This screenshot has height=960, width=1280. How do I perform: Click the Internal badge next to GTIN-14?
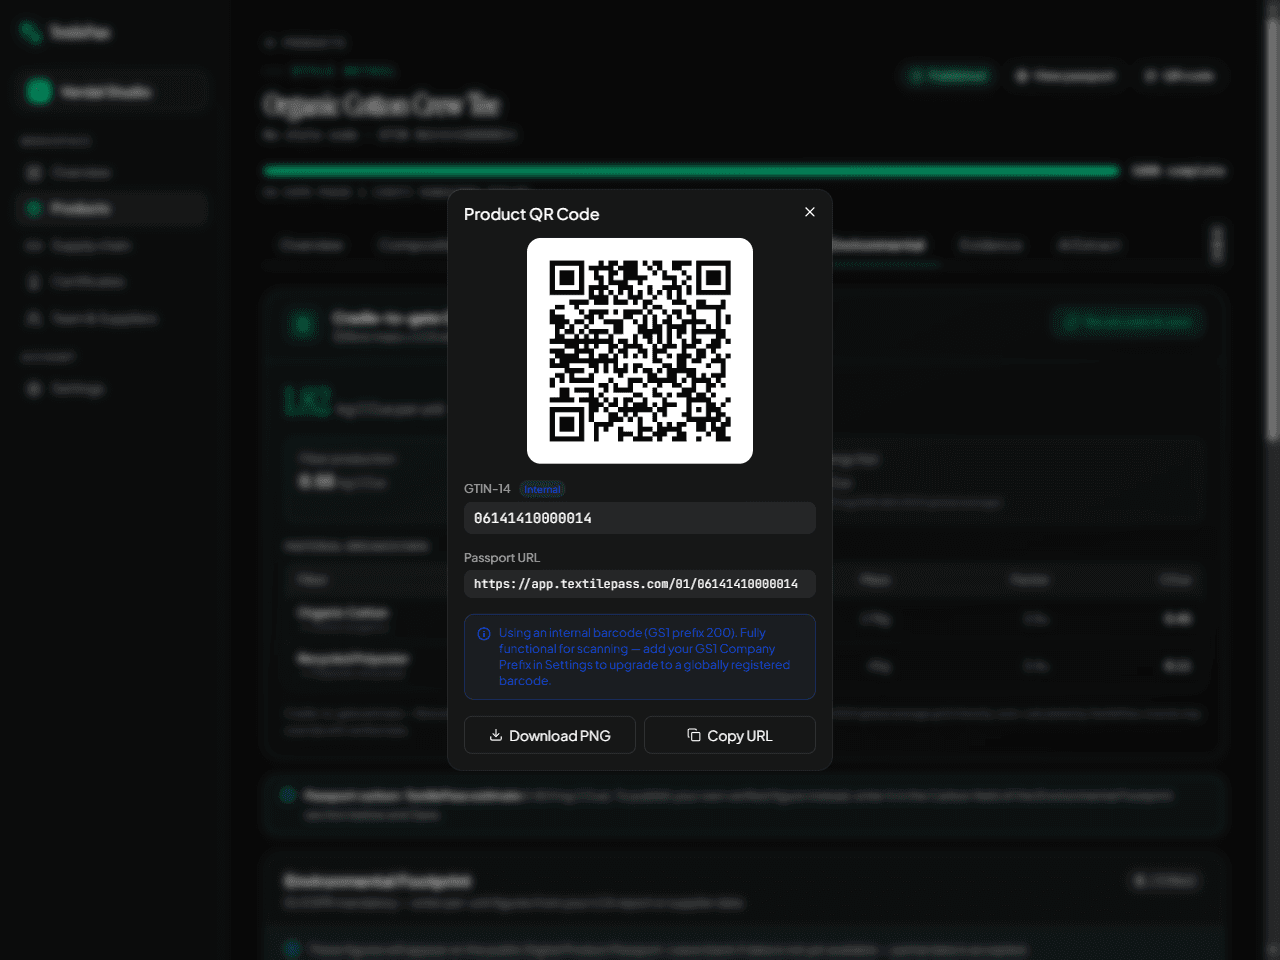click(x=542, y=489)
